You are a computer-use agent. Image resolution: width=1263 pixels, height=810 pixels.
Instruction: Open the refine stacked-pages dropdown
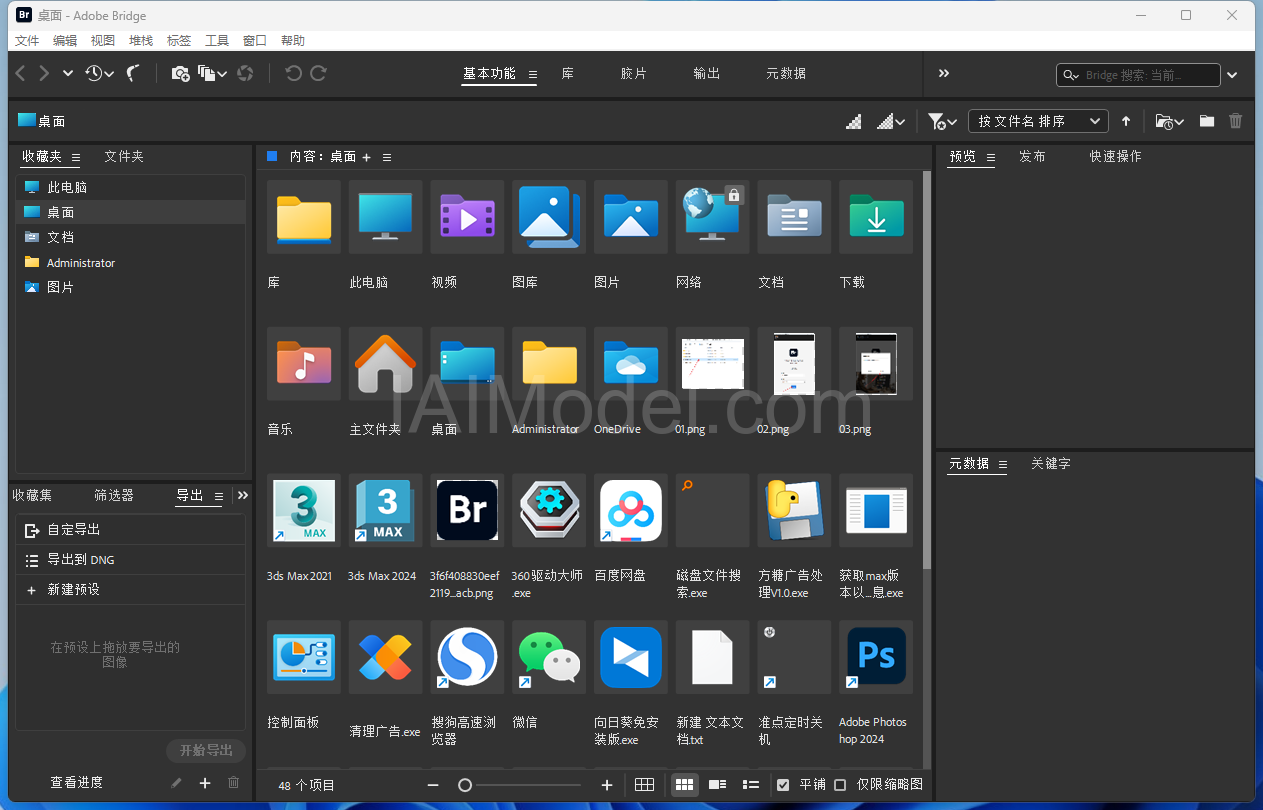212,73
